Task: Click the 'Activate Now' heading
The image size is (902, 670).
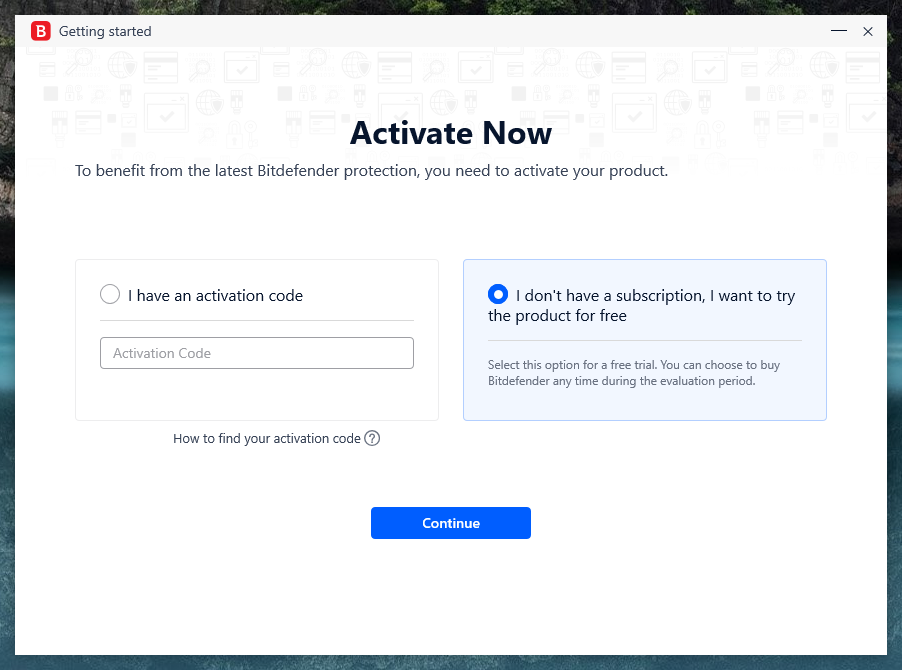Action: click(x=451, y=133)
